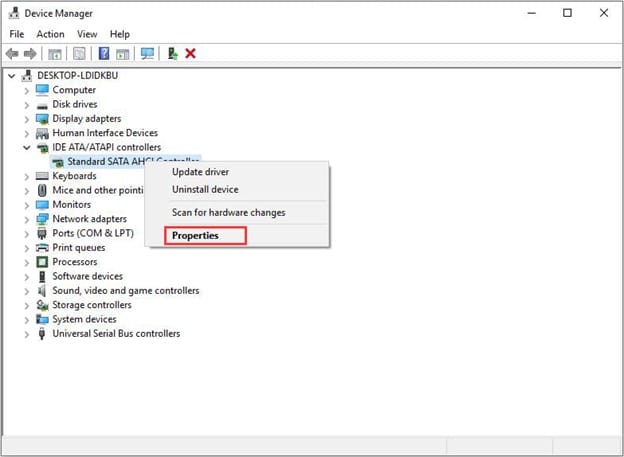
Task: Click the Forward arrow toolbar icon
Action: click(x=30, y=53)
